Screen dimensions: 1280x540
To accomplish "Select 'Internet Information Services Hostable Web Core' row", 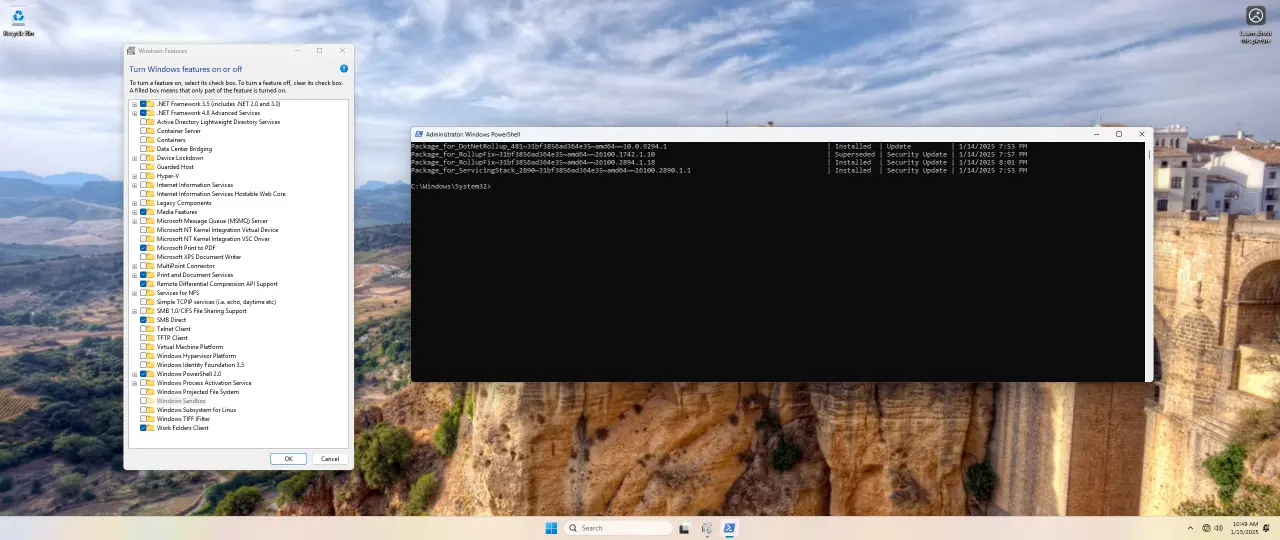I will pyautogui.click(x=221, y=194).
